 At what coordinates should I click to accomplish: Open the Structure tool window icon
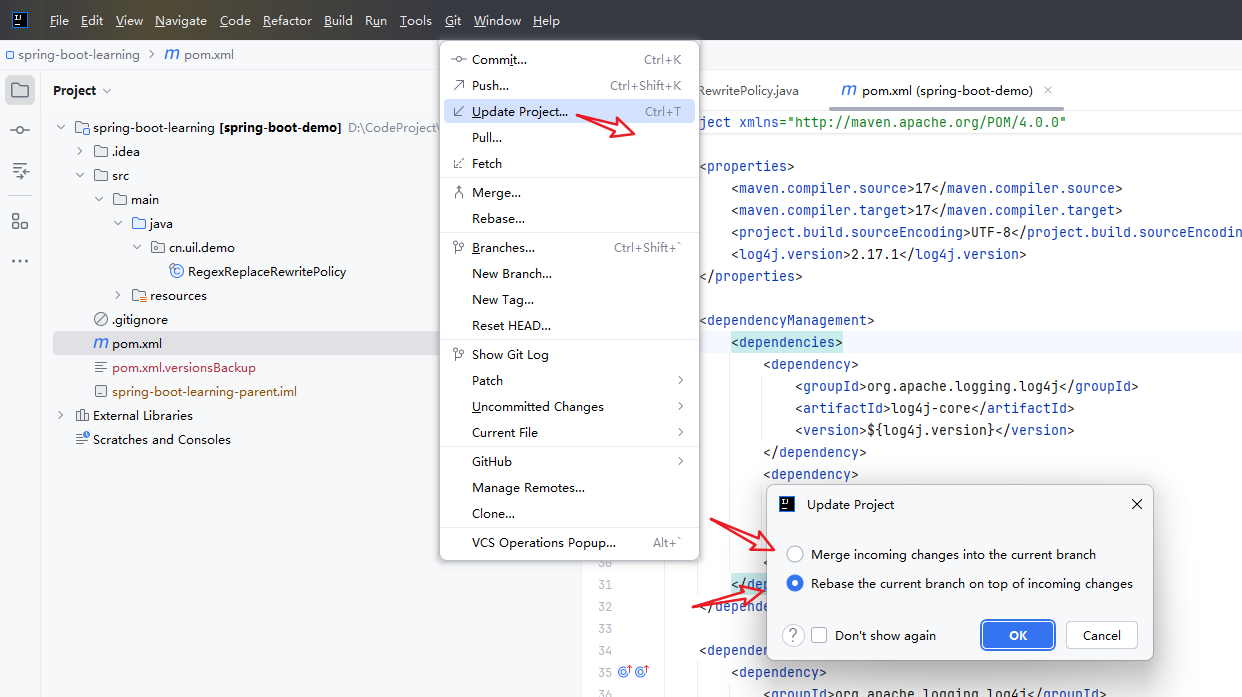pos(20,221)
